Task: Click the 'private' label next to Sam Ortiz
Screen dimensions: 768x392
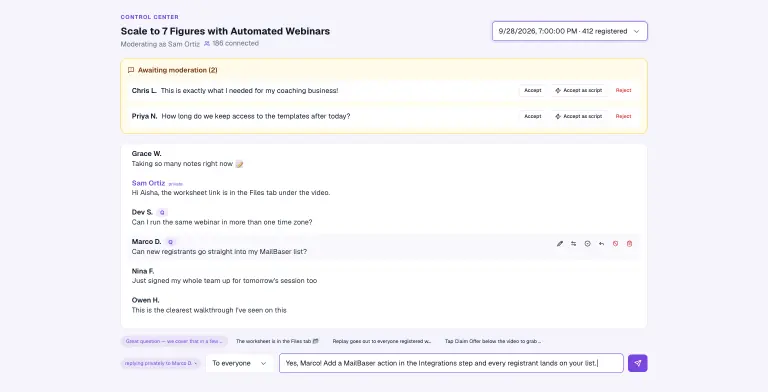Action: 175,184
